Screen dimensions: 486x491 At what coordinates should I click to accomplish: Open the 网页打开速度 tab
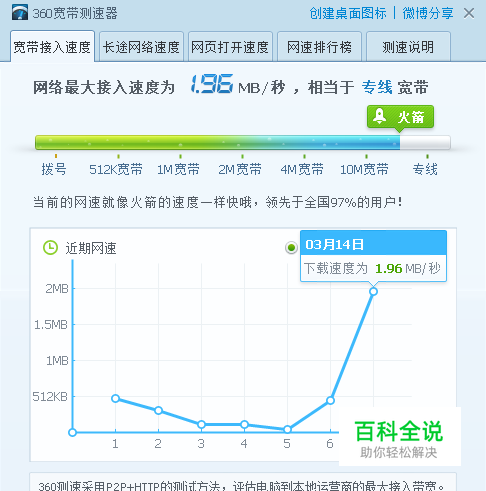(230, 47)
